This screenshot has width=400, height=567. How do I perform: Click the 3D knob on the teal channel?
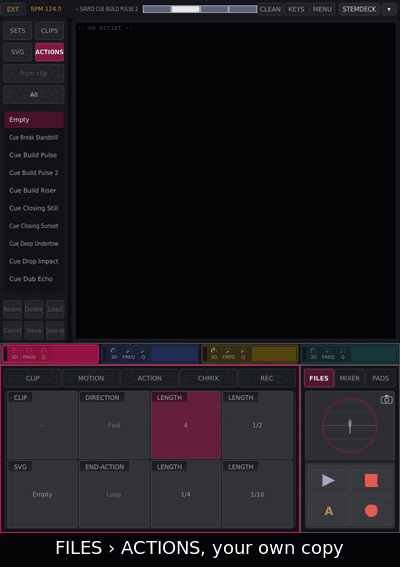pyautogui.click(x=313, y=350)
